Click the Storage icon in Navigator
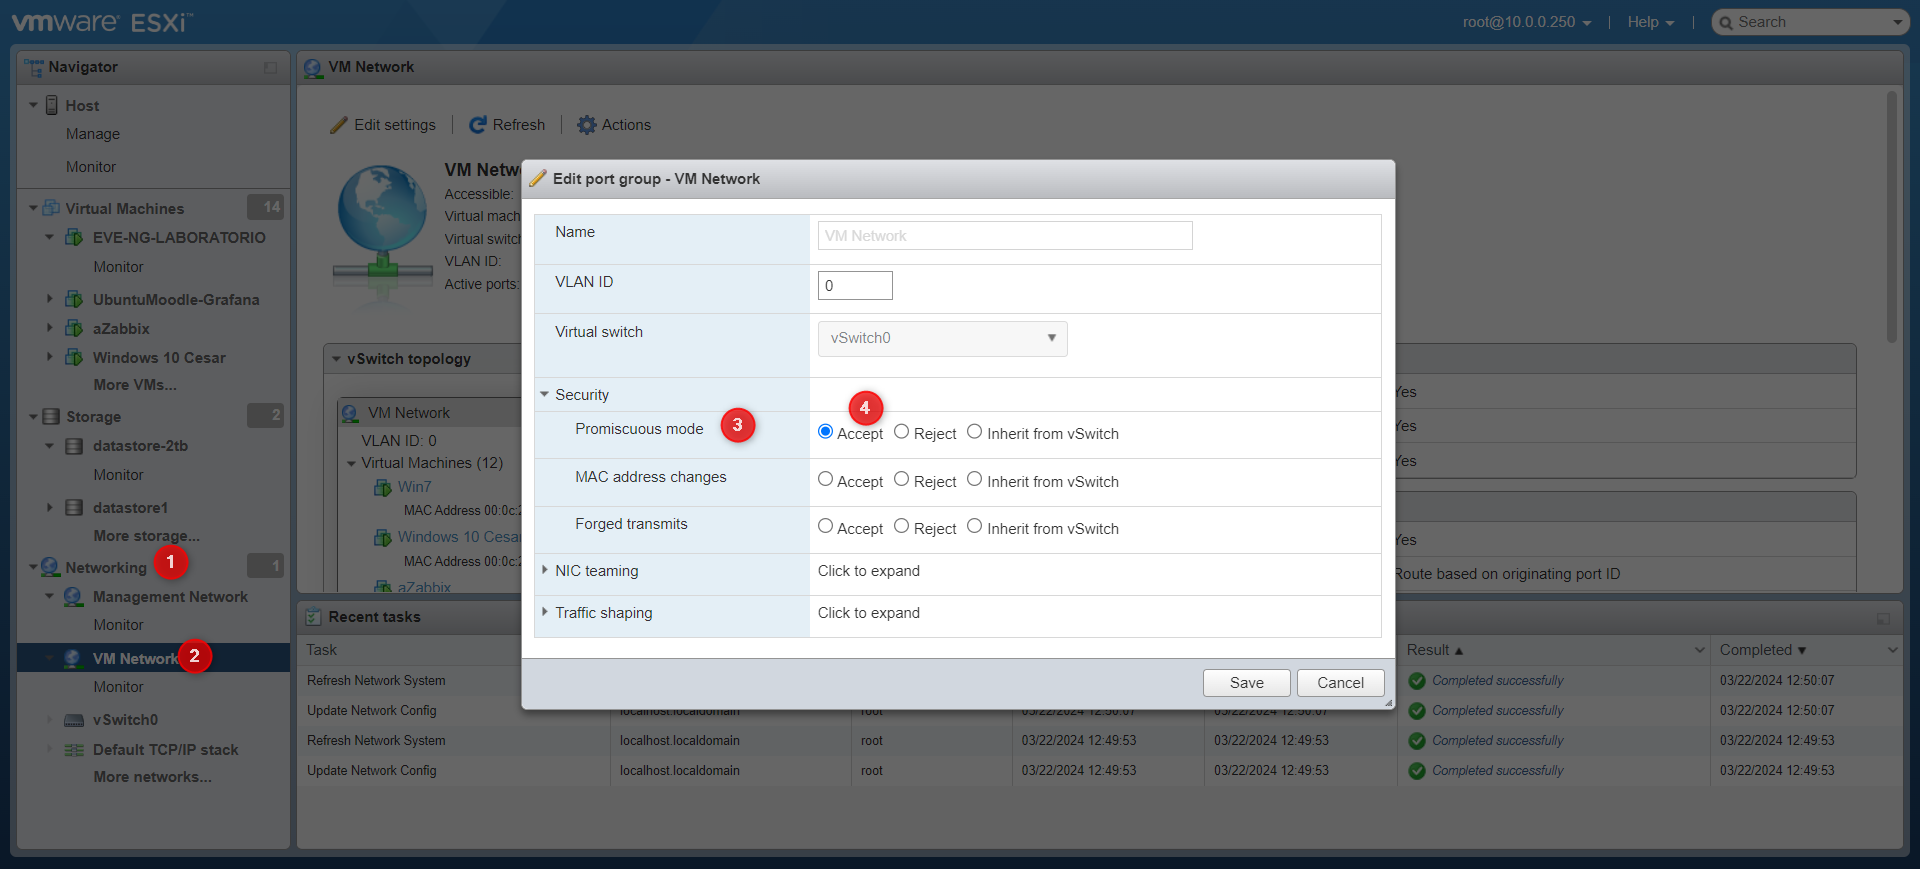The image size is (1920, 869). tap(51, 416)
